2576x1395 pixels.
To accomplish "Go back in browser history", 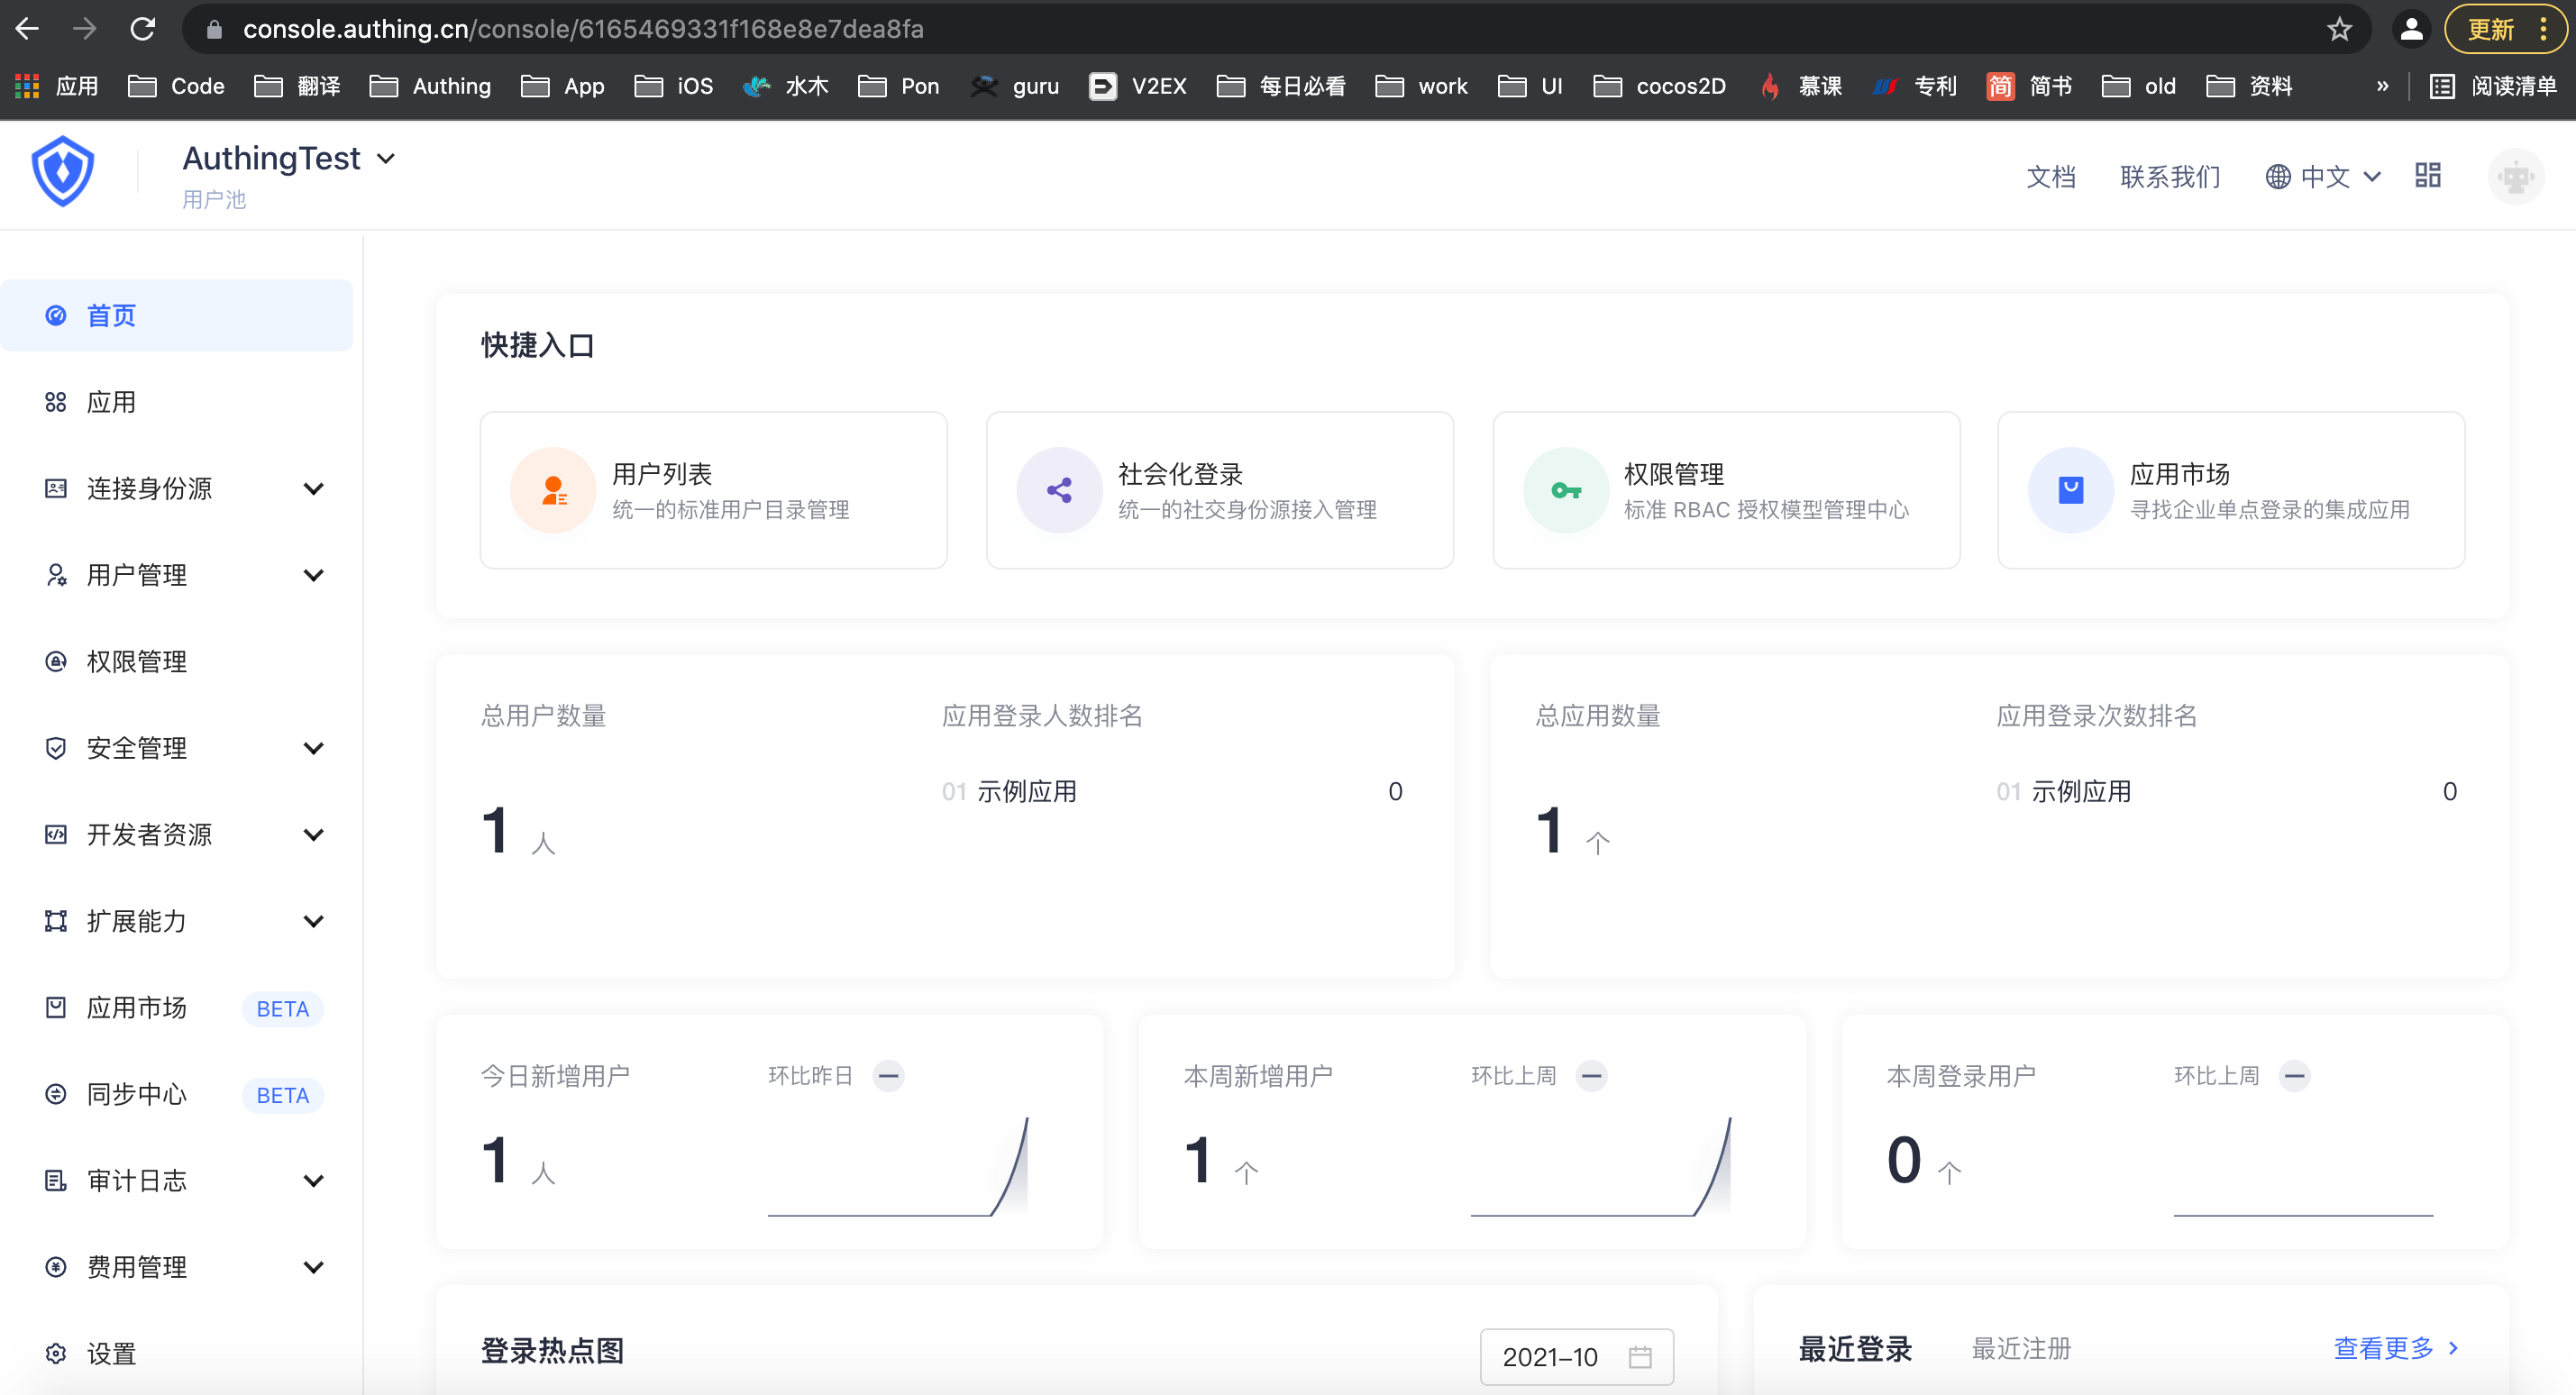I will [28, 29].
